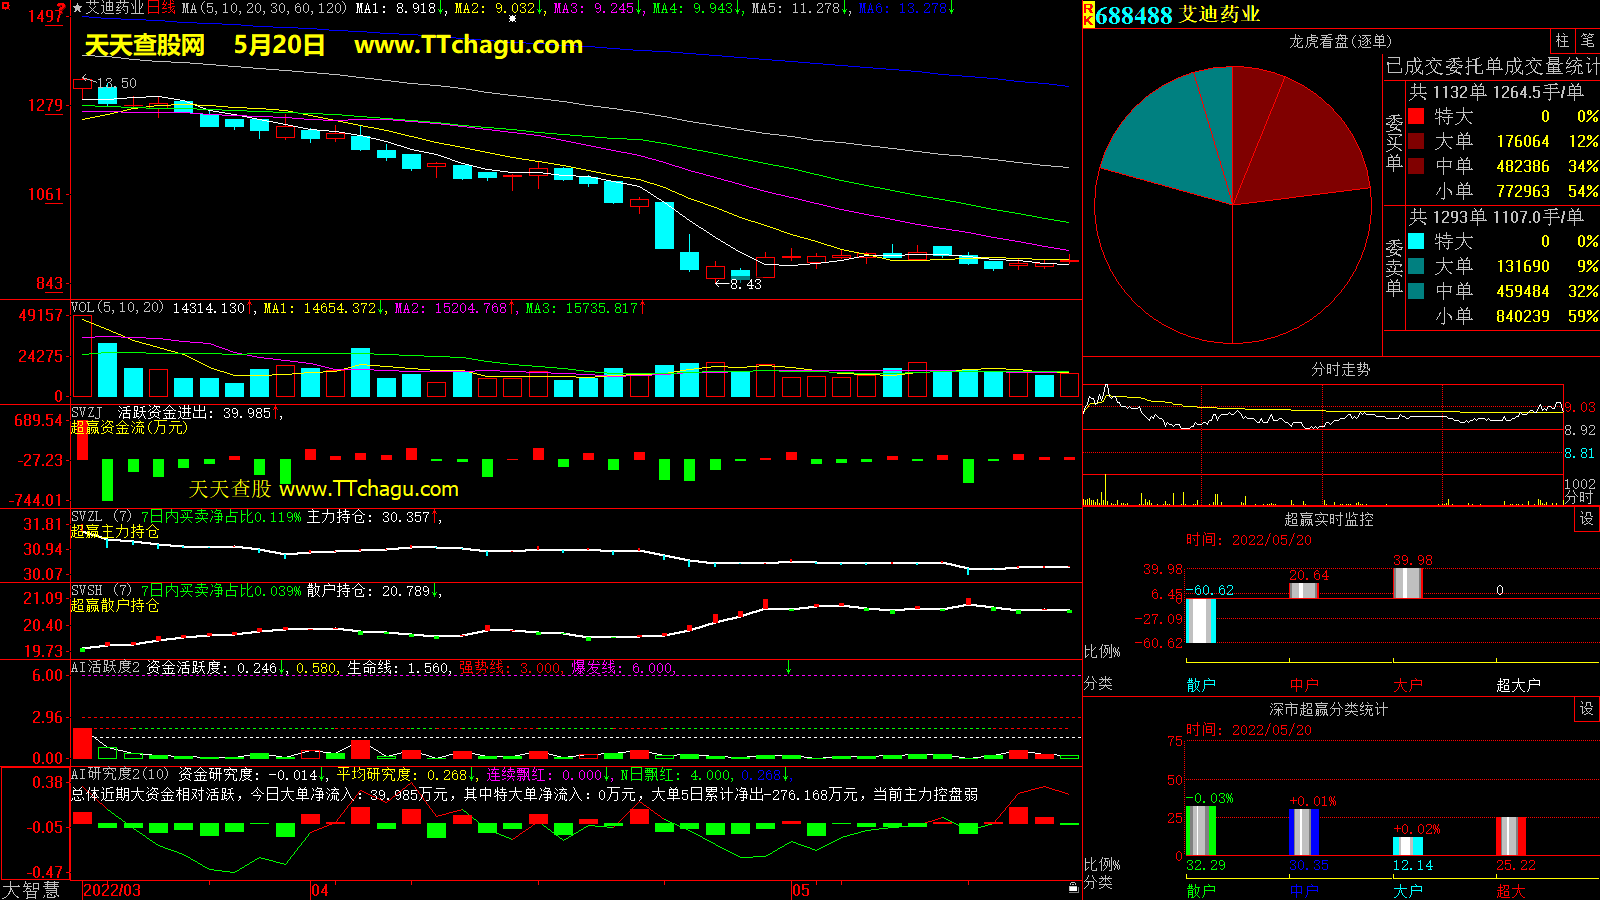Viewport: 1600px width, 900px height.
Task: Click the 2022/03 date marker on timeline
Action: (111, 890)
